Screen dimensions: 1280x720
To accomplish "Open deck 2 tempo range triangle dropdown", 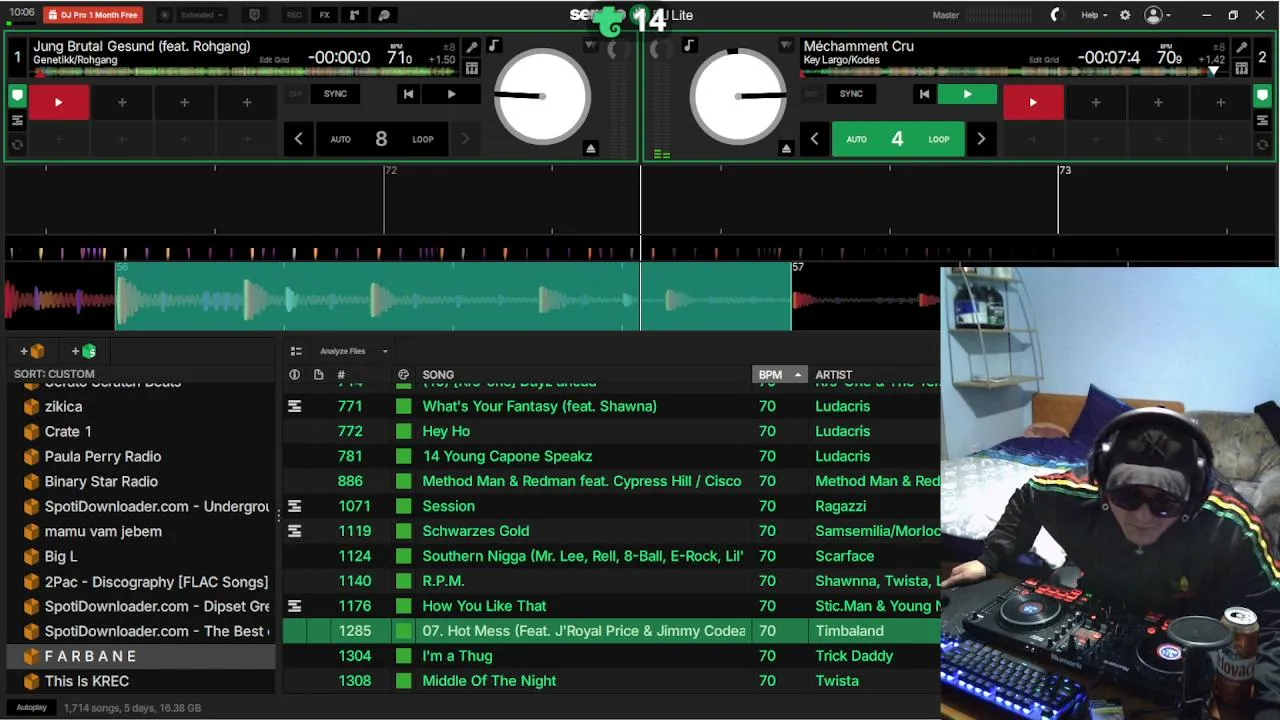I will [786, 46].
